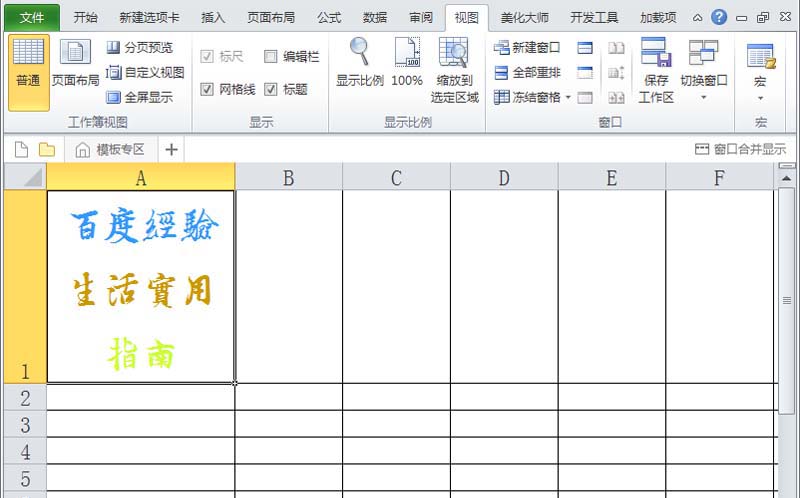This screenshot has width=800, height=498.
Task: Collapse the ribbon with the caret icon
Action: point(697,18)
